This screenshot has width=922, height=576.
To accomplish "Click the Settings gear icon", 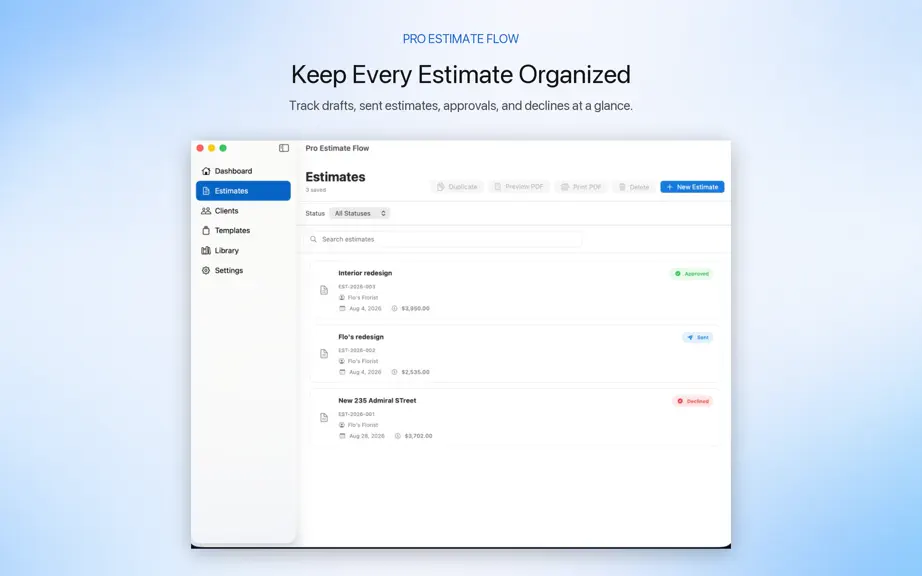I will click(206, 270).
